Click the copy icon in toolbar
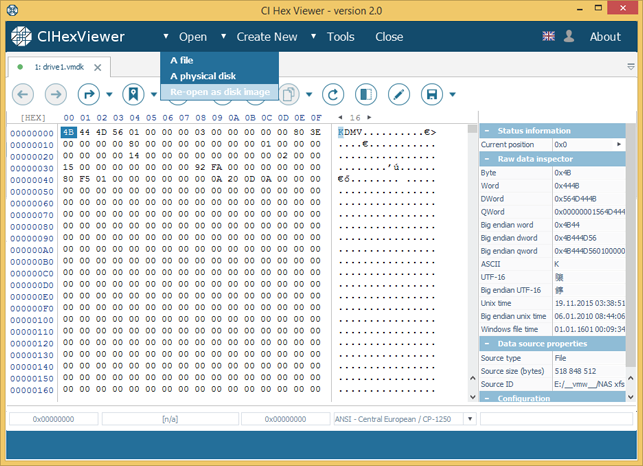This screenshot has height=466, width=643. pyautogui.click(x=289, y=94)
